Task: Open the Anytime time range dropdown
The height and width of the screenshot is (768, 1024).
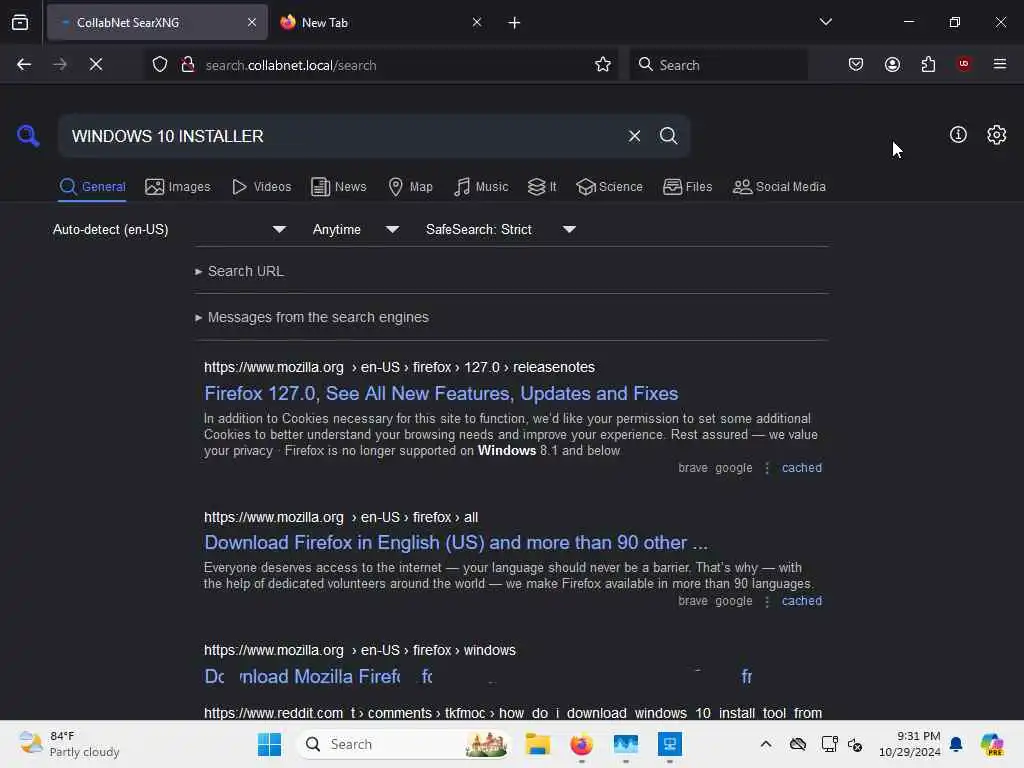Action: (x=355, y=230)
